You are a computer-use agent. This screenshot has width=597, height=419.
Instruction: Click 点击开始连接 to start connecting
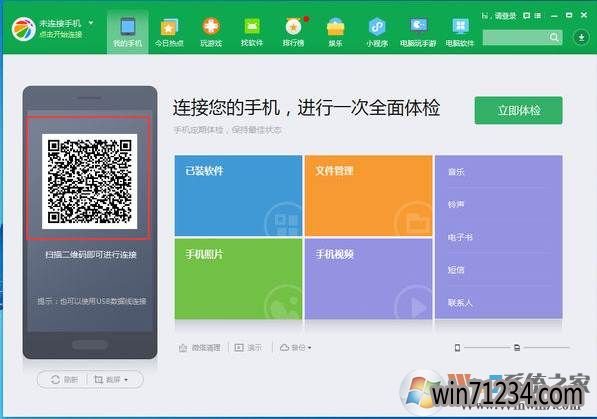(x=61, y=35)
